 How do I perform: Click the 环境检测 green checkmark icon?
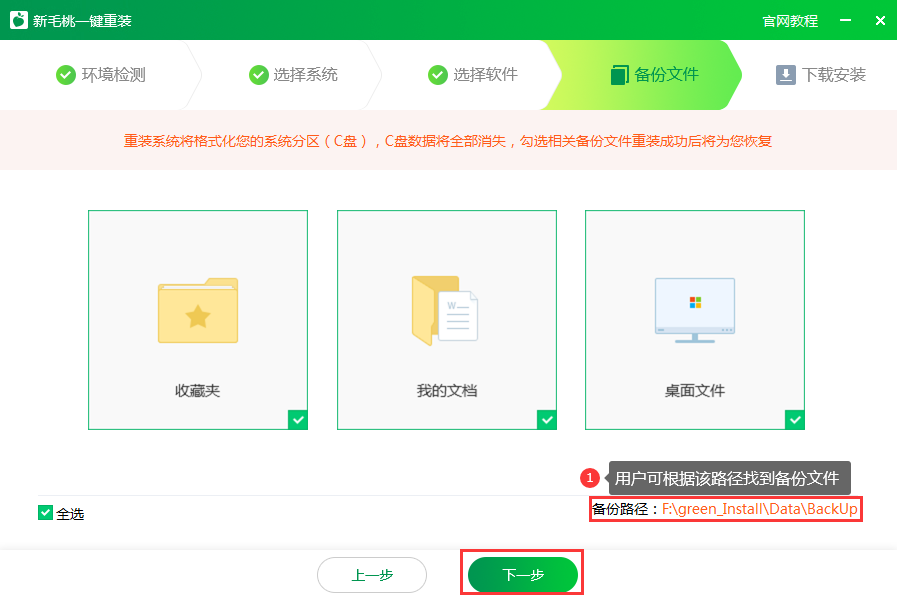tap(66, 75)
